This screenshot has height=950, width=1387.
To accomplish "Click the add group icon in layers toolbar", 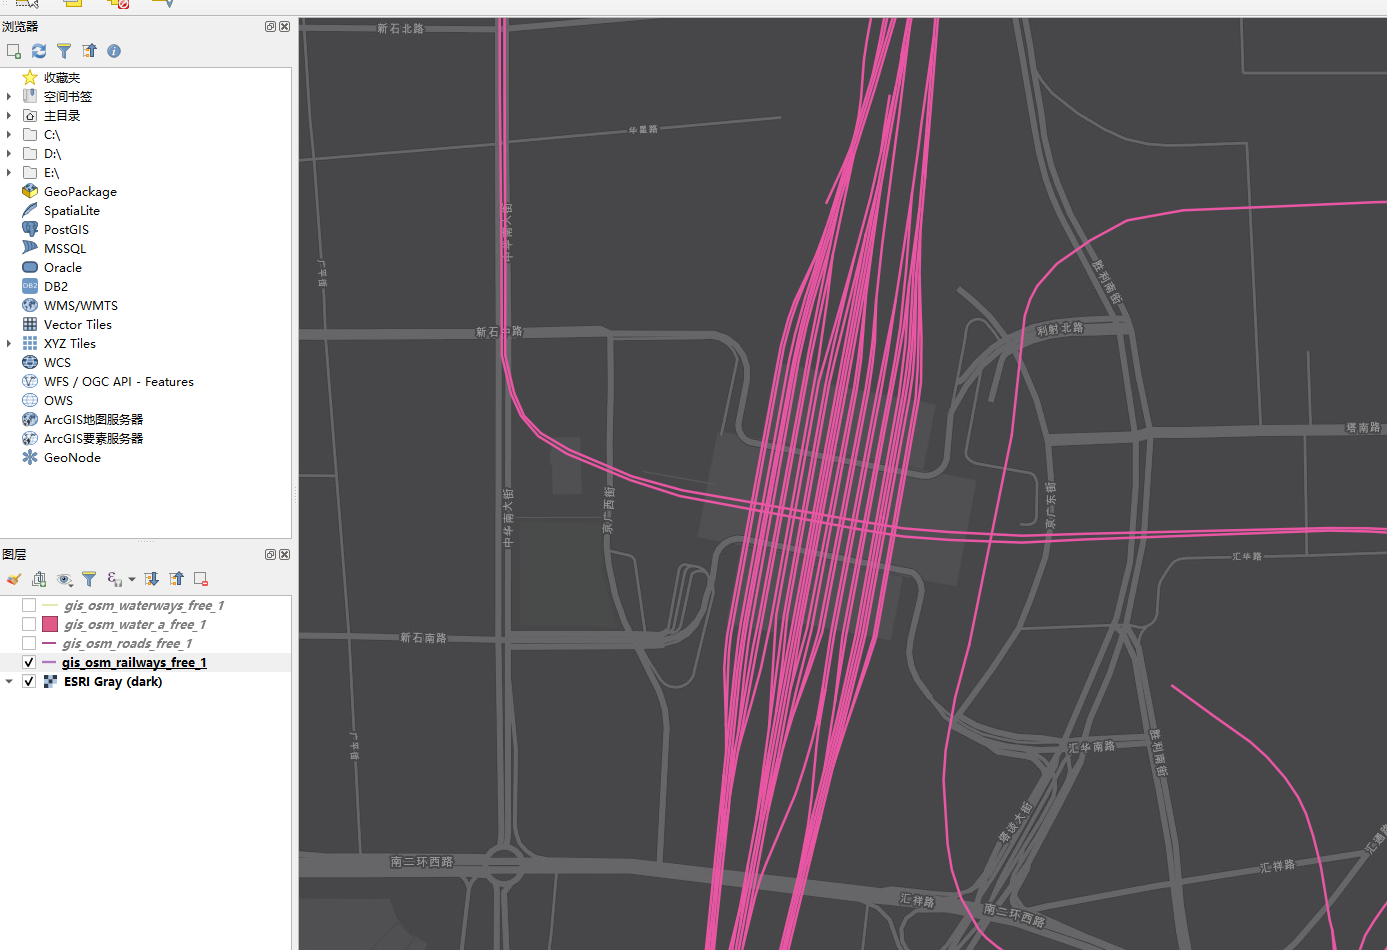I will pos(39,579).
